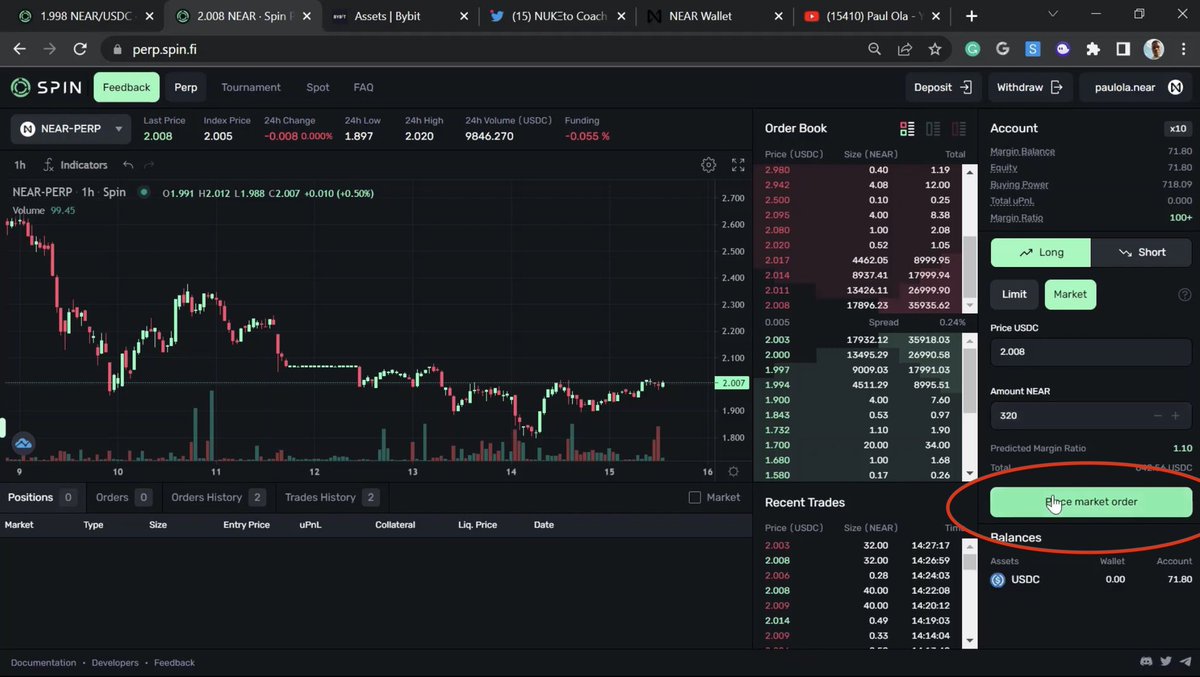Image resolution: width=1200 pixels, height=677 pixels.
Task: Undo last chart action arrow
Action: pyautogui.click(x=128, y=165)
